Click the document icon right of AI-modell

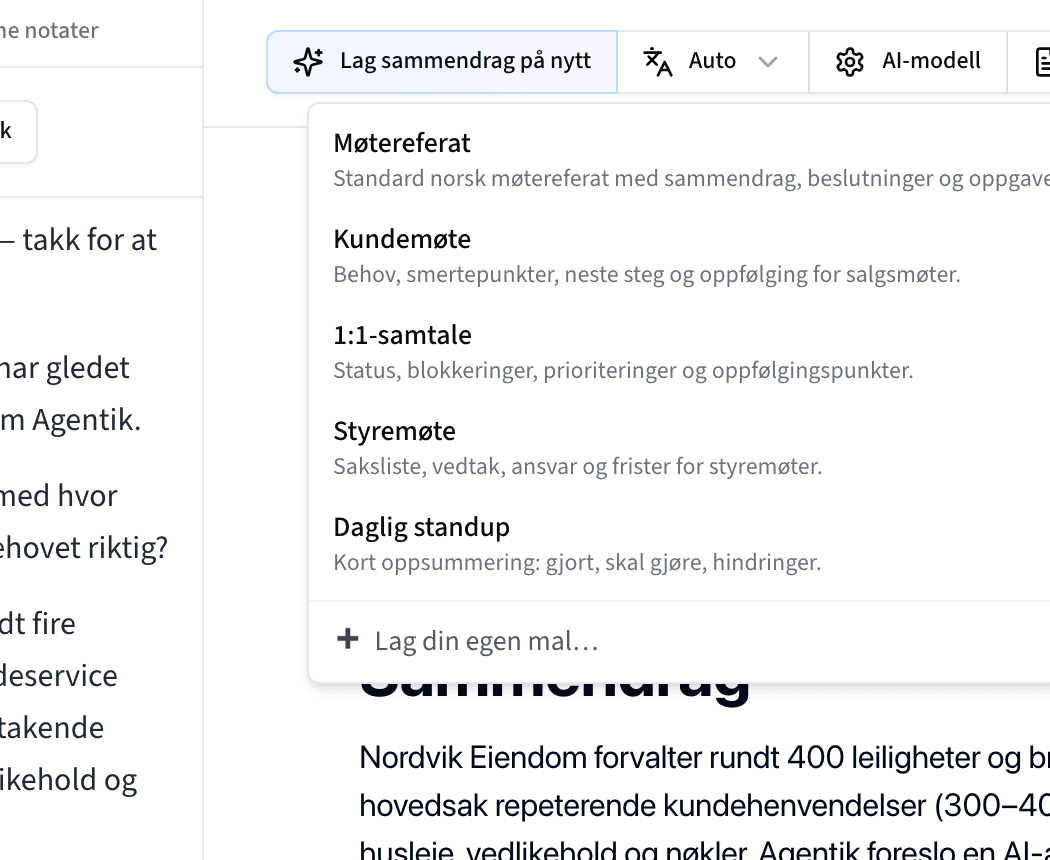(1042, 62)
